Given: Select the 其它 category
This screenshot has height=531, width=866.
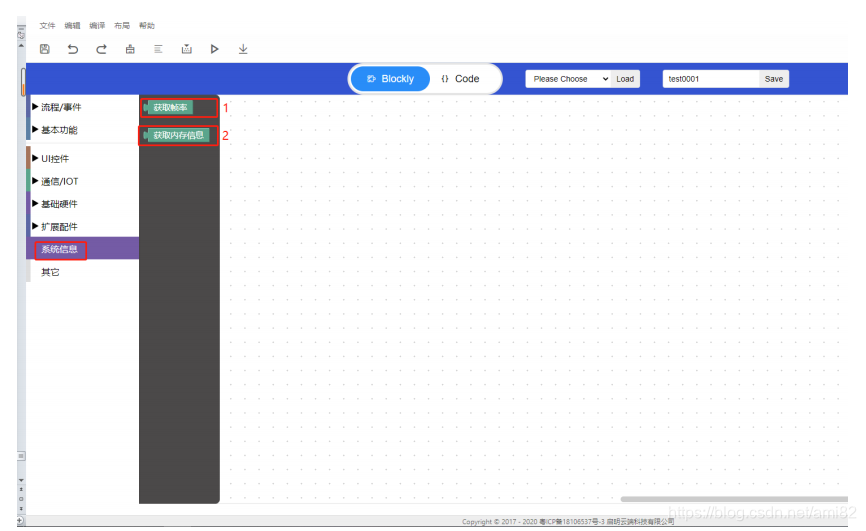Looking at the screenshot, I should coord(83,272).
